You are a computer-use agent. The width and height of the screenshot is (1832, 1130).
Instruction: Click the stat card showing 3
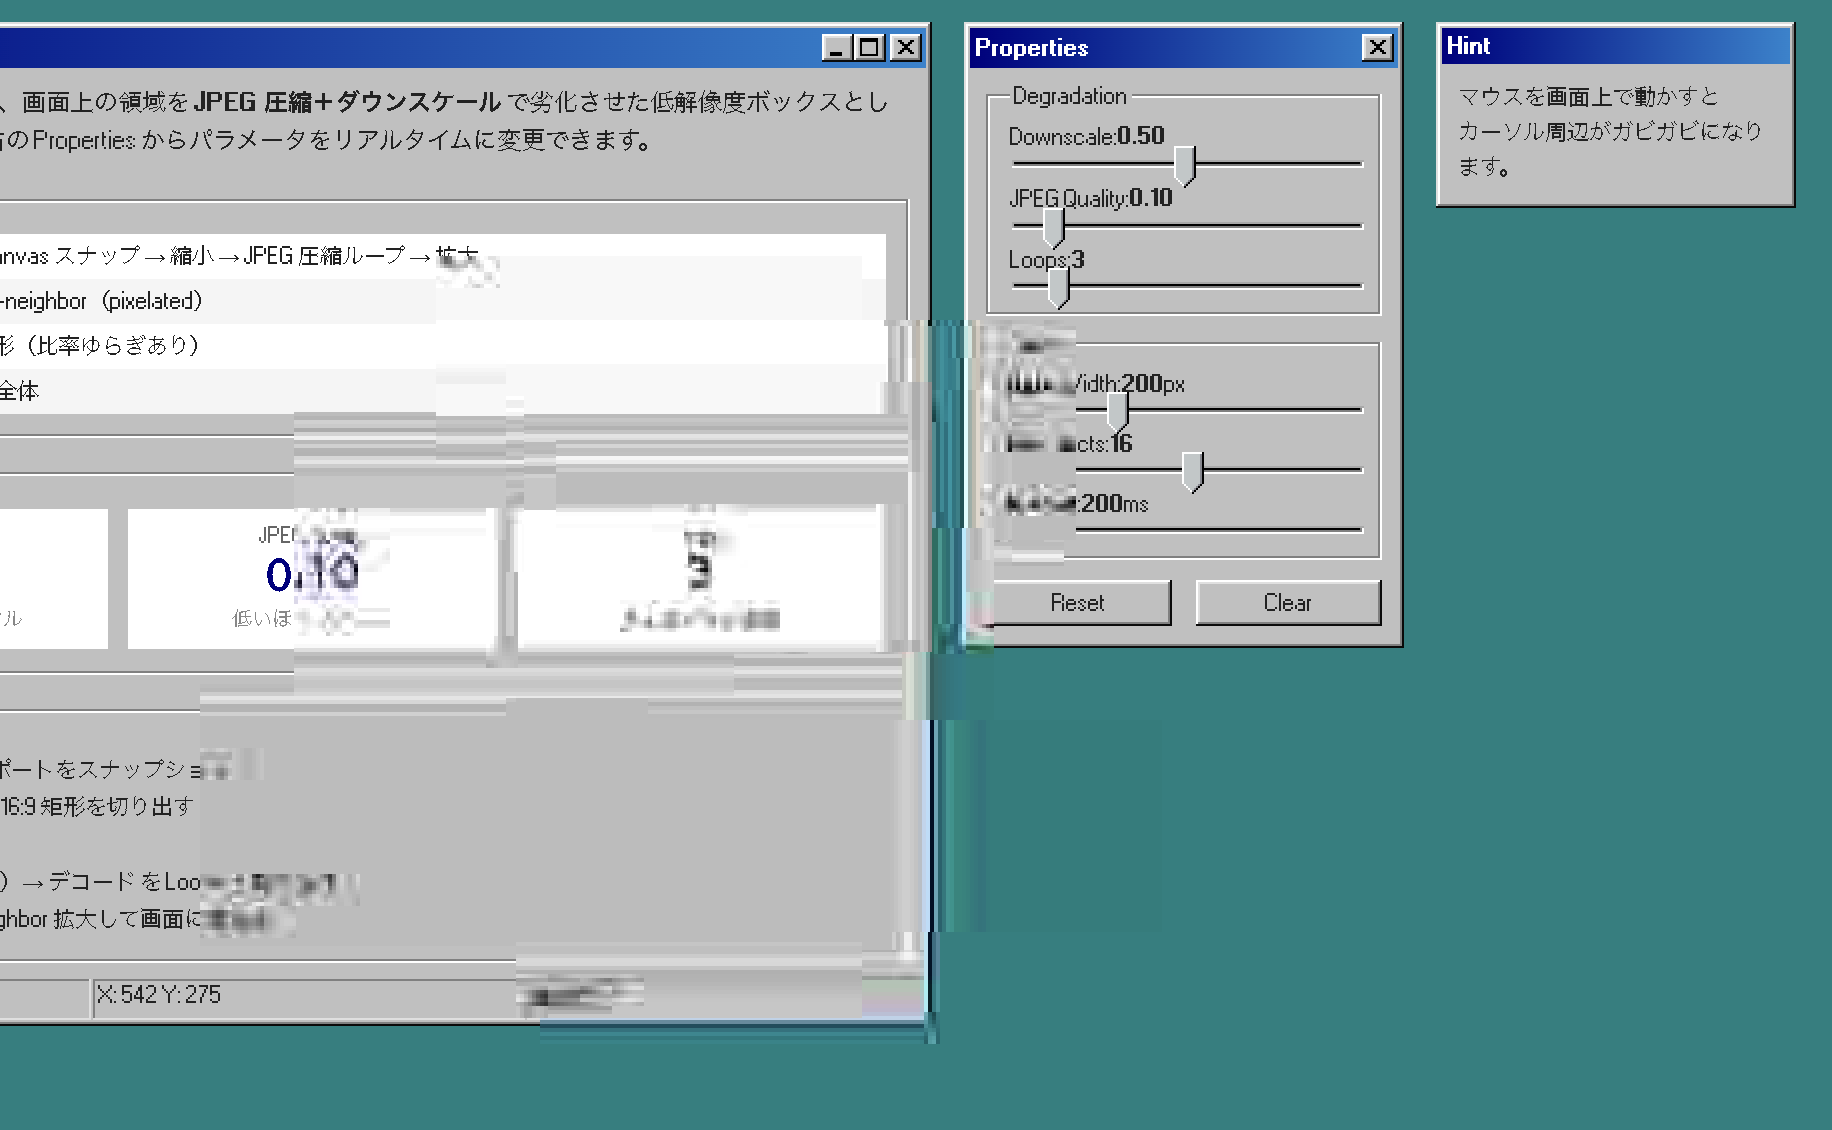click(700, 579)
